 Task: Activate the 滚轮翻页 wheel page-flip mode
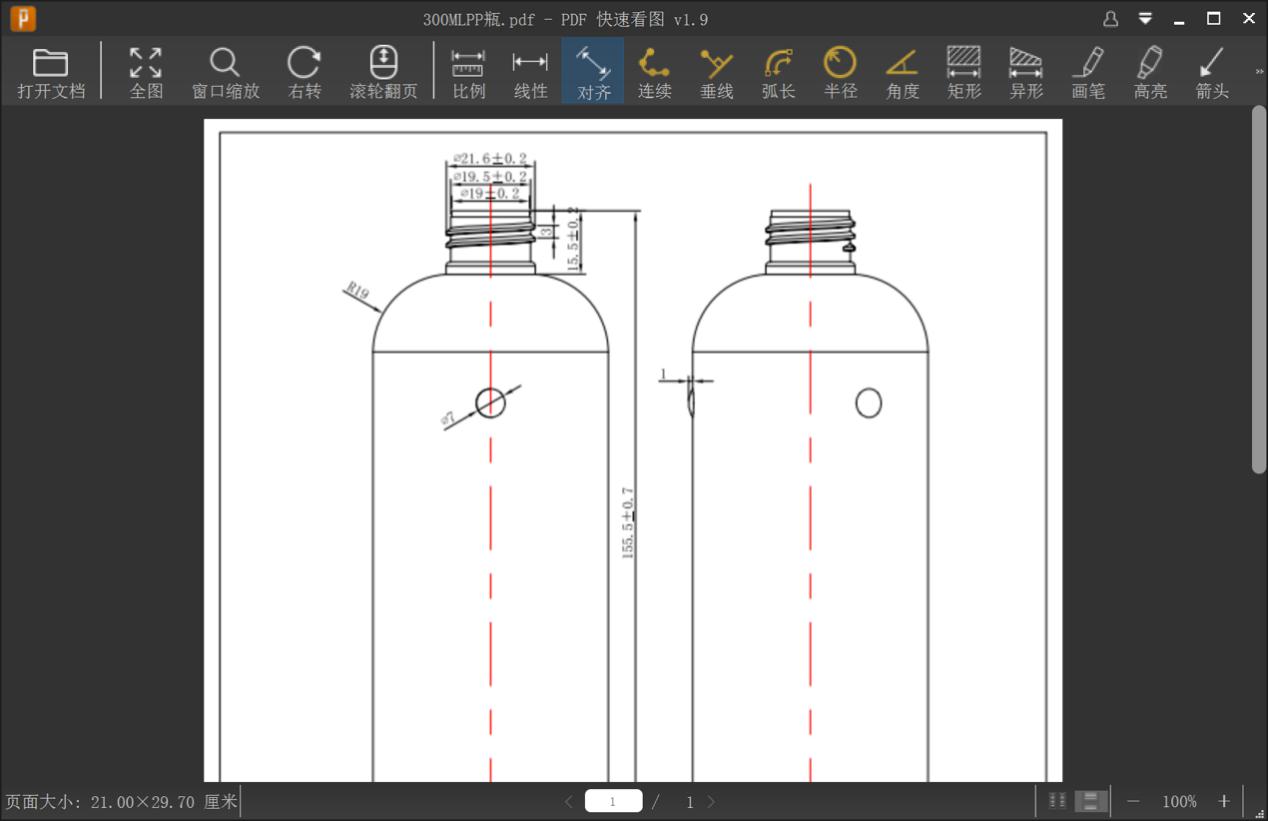pyautogui.click(x=383, y=70)
